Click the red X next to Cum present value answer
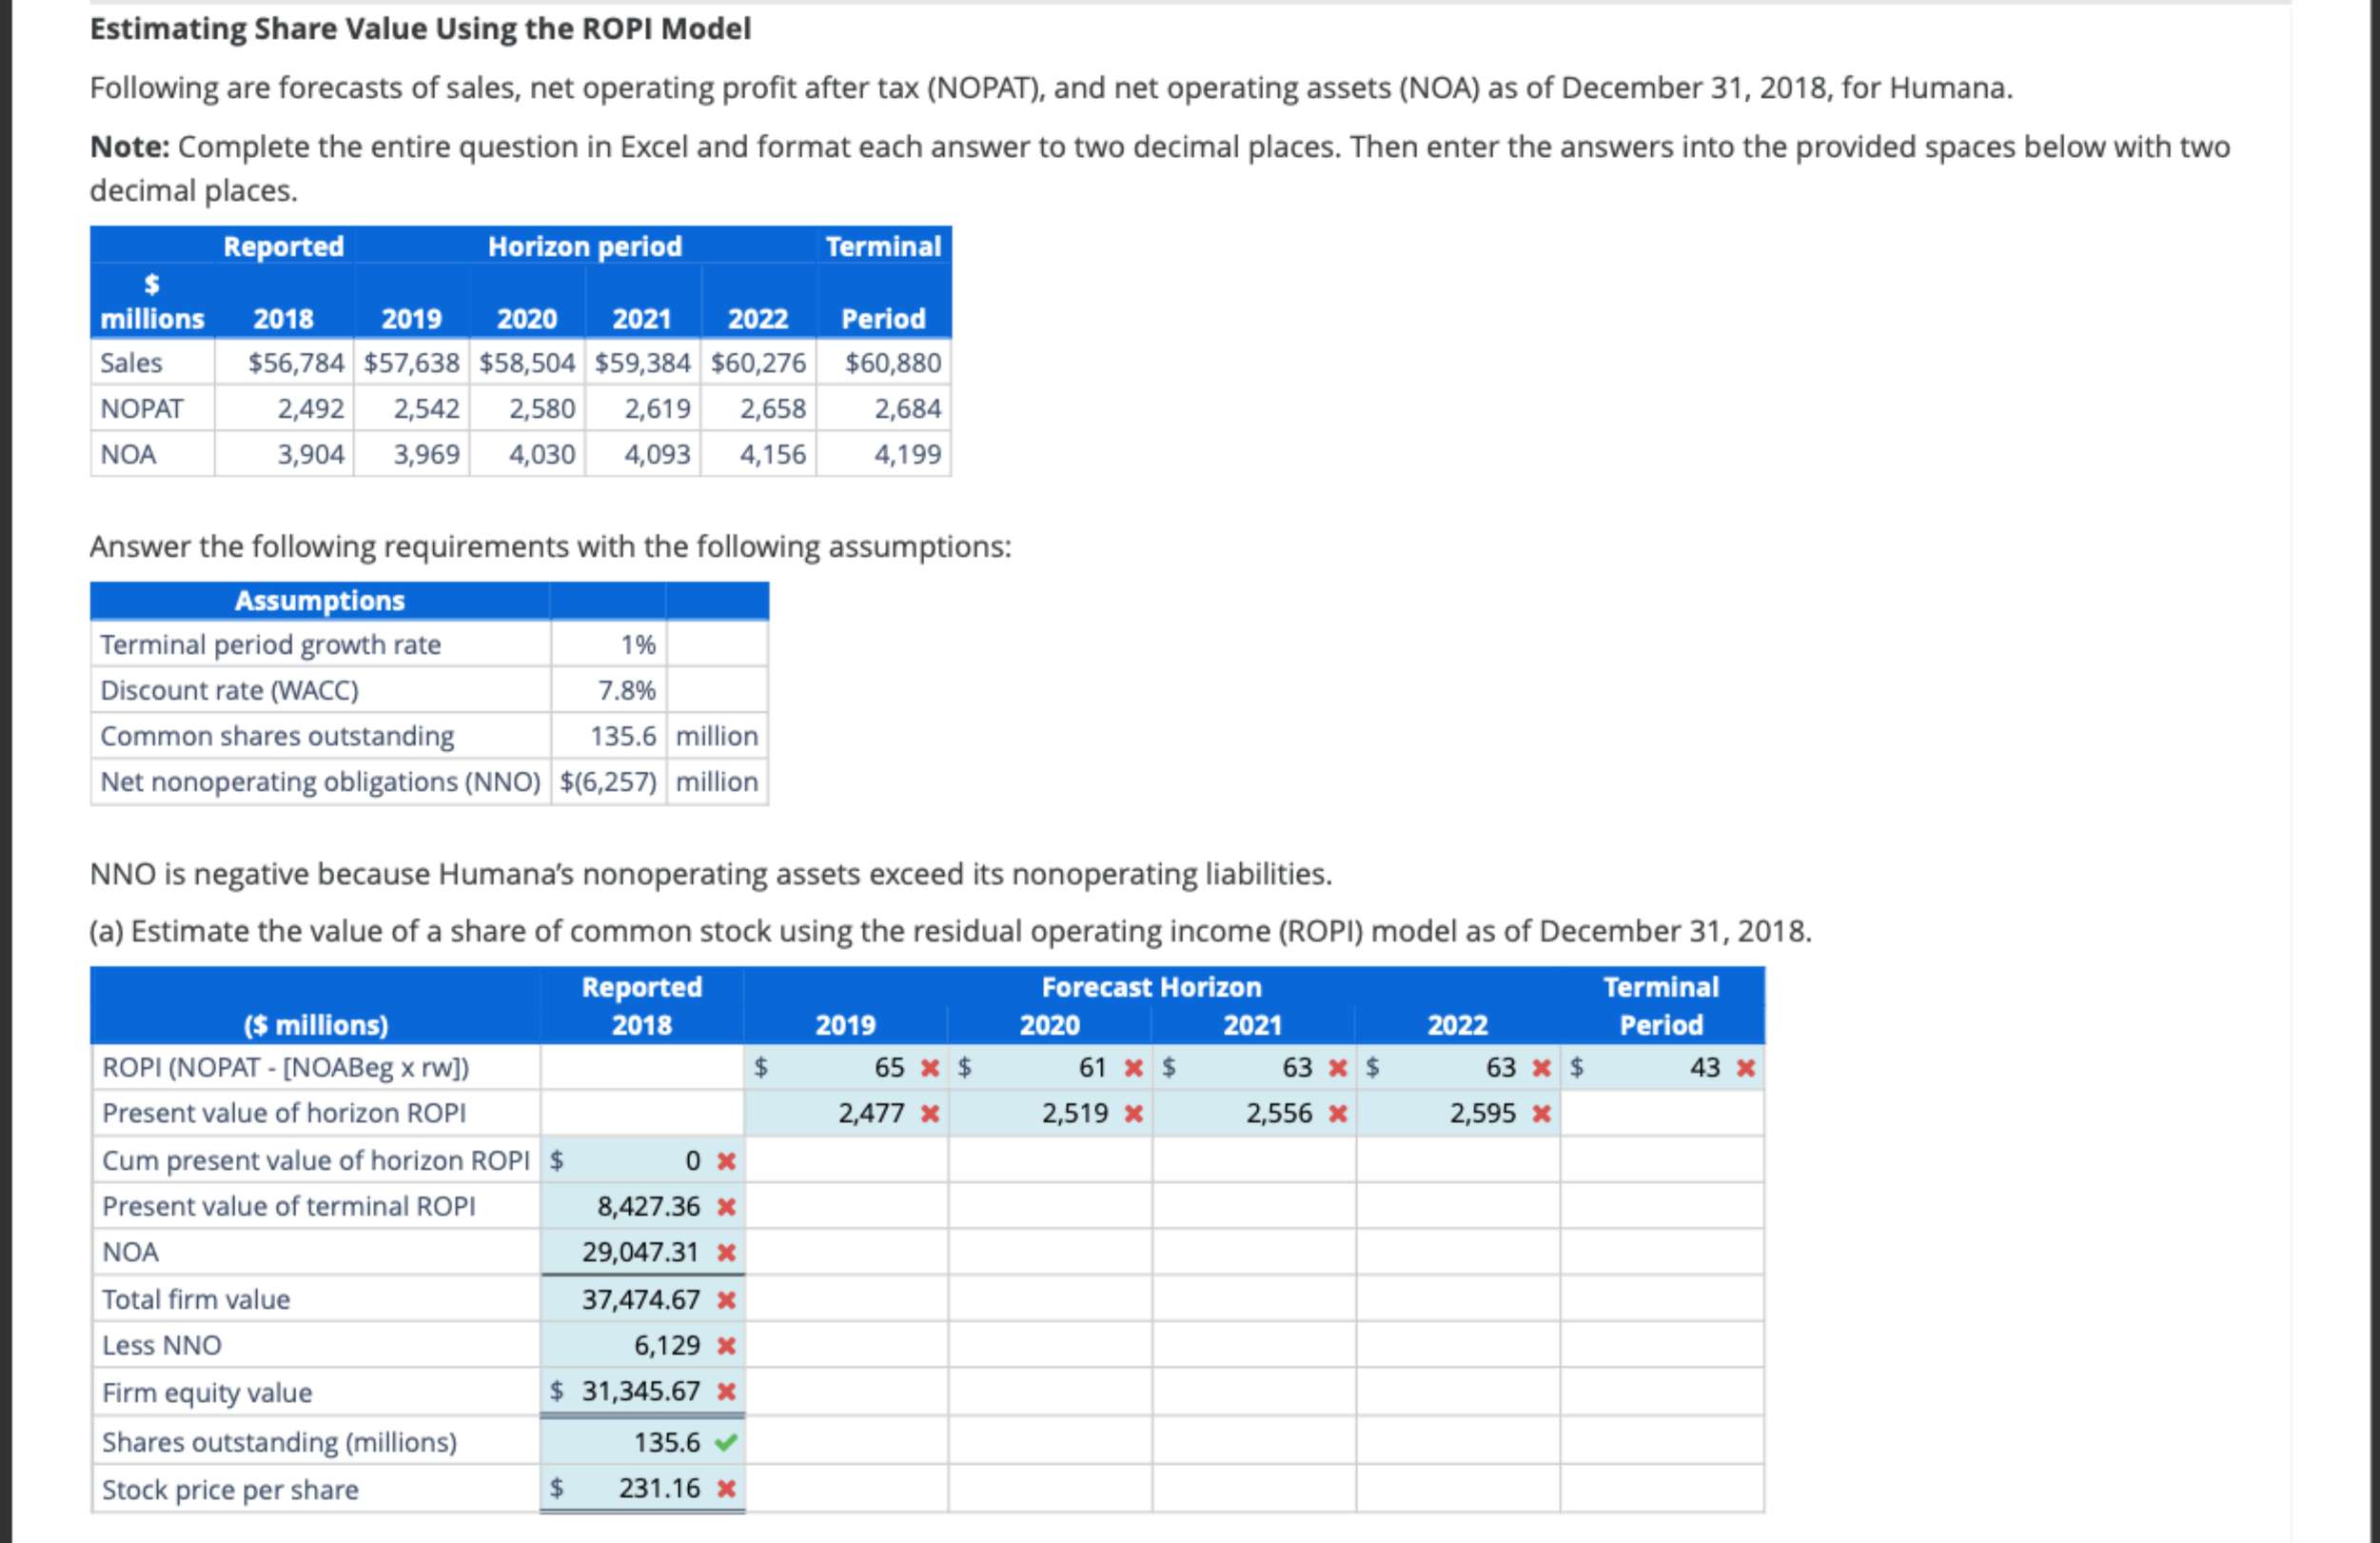The image size is (2380, 1543). (728, 1161)
